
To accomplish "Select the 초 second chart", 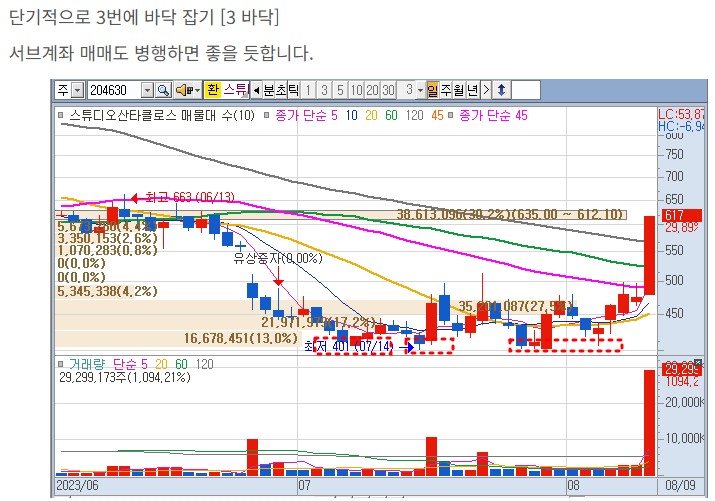I will pyautogui.click(x=281, y=90).
